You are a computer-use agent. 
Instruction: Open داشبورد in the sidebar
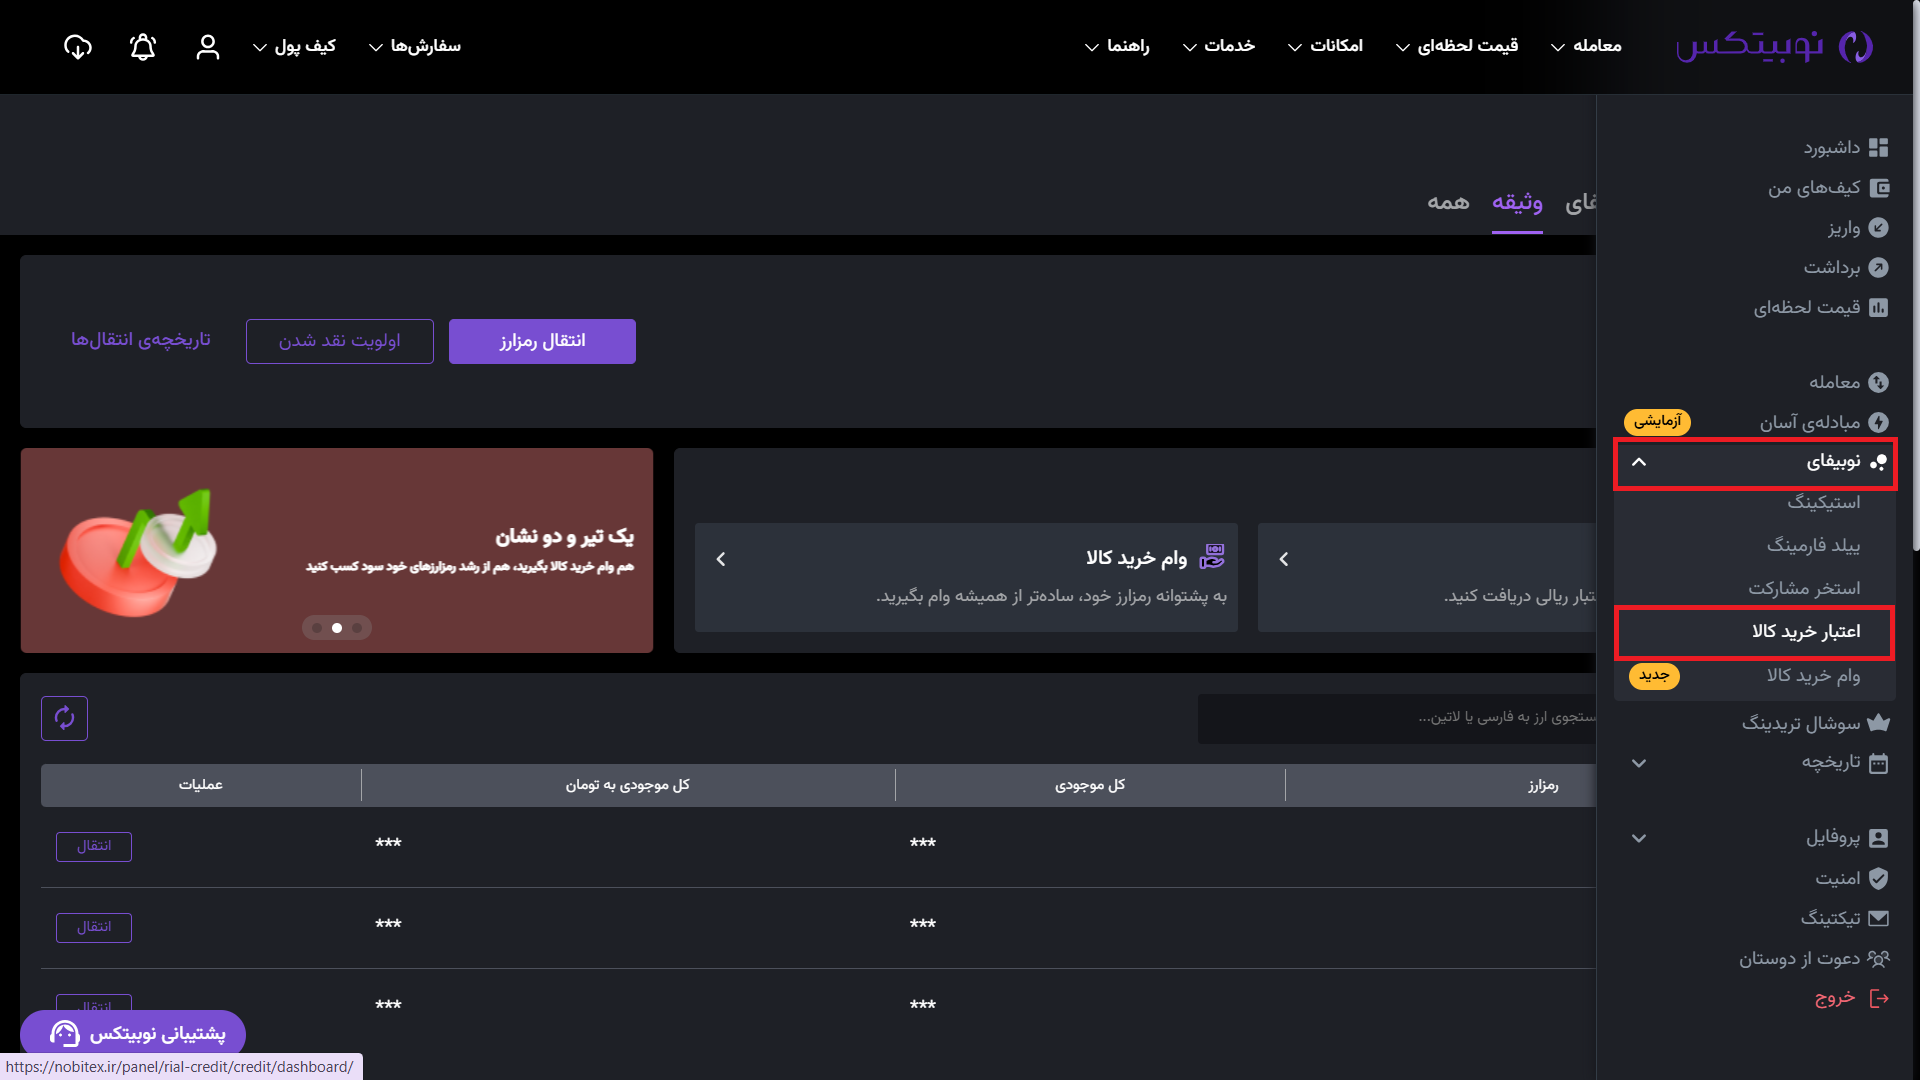(x=1832, y=148)
